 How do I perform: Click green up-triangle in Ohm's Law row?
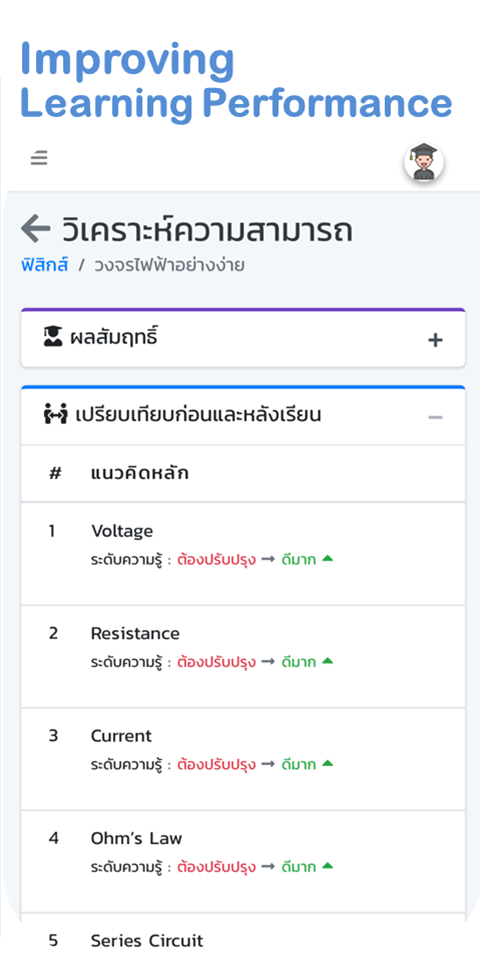tap(328, 866)
